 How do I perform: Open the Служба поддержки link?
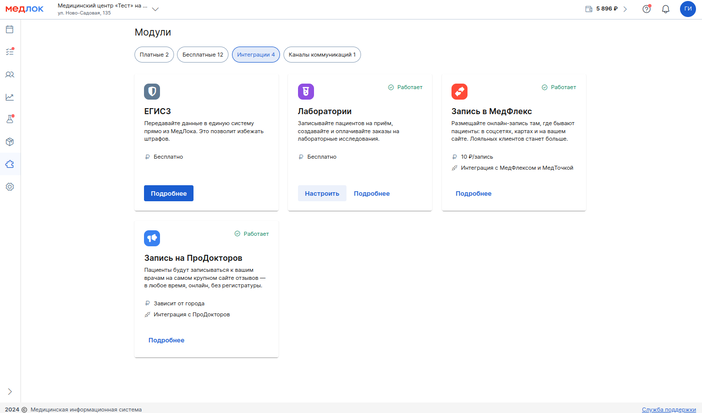[669, 409]
